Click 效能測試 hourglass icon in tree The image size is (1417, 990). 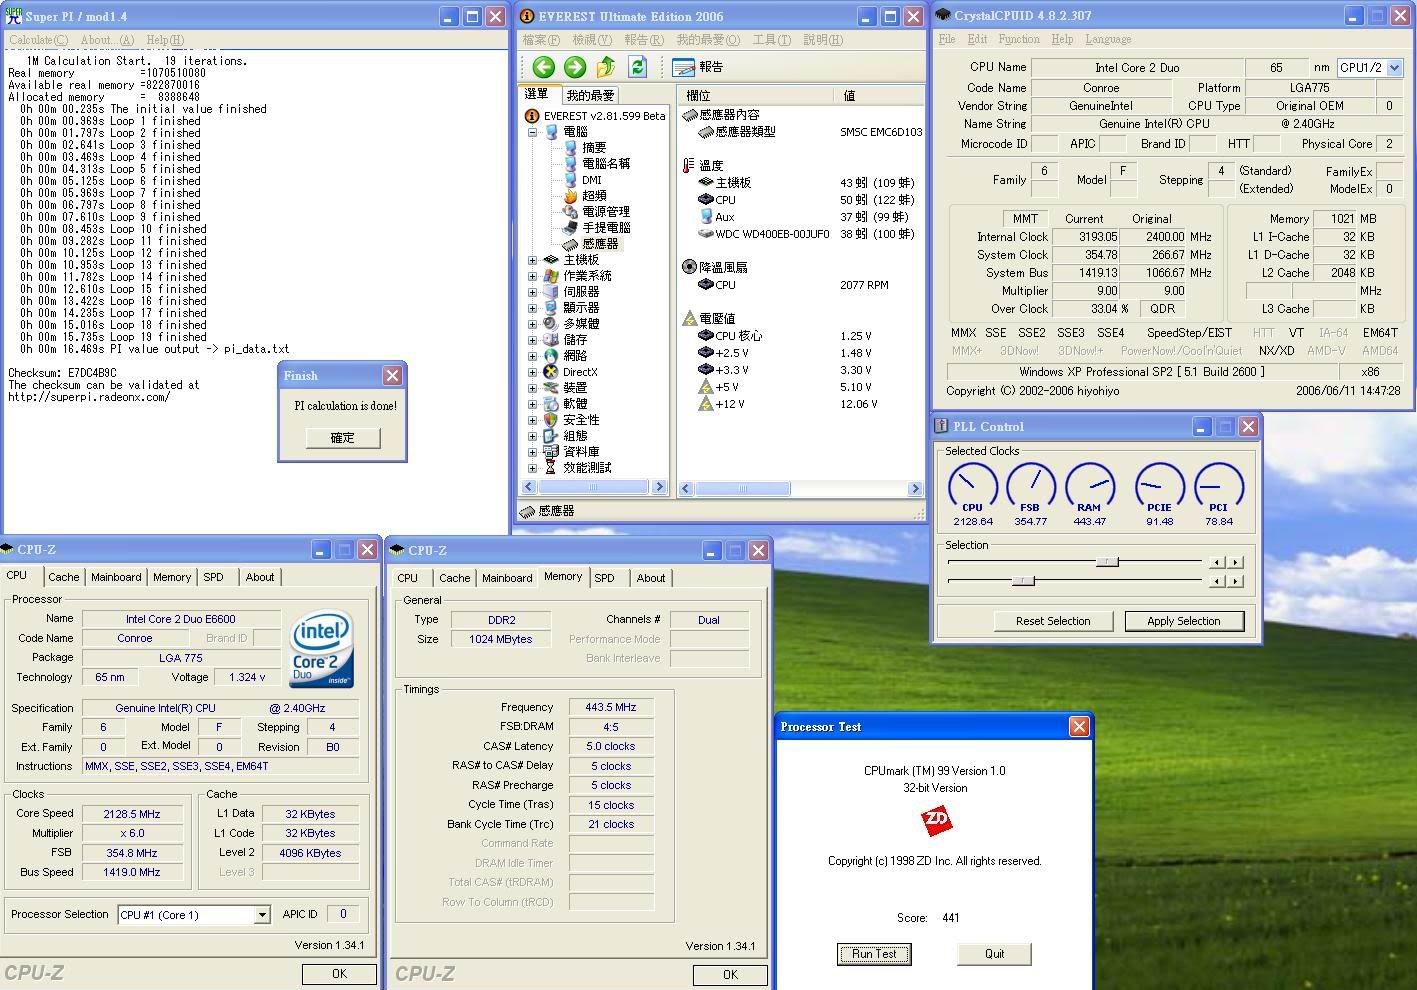click(550, 468)
